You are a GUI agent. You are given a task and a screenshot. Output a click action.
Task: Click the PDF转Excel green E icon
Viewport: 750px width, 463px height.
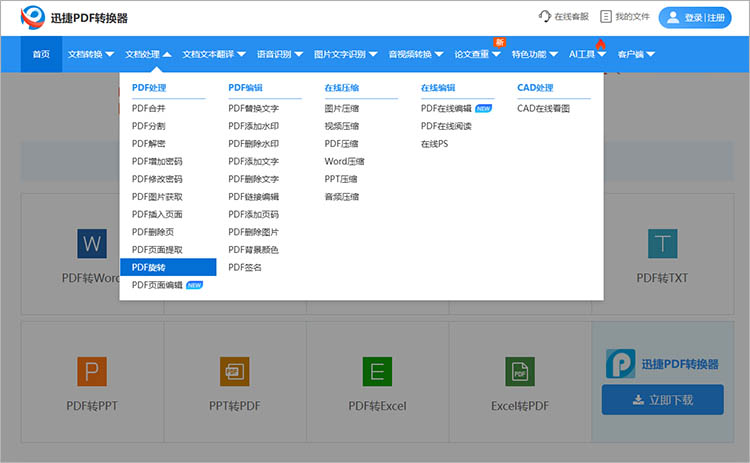(x=377, y=371)
